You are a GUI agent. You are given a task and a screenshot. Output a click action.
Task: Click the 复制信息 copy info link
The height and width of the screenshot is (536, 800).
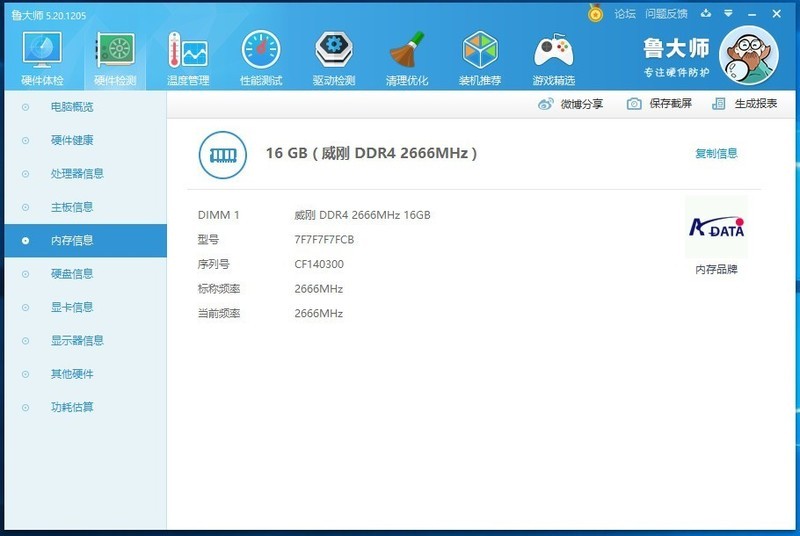coord(716,153)
